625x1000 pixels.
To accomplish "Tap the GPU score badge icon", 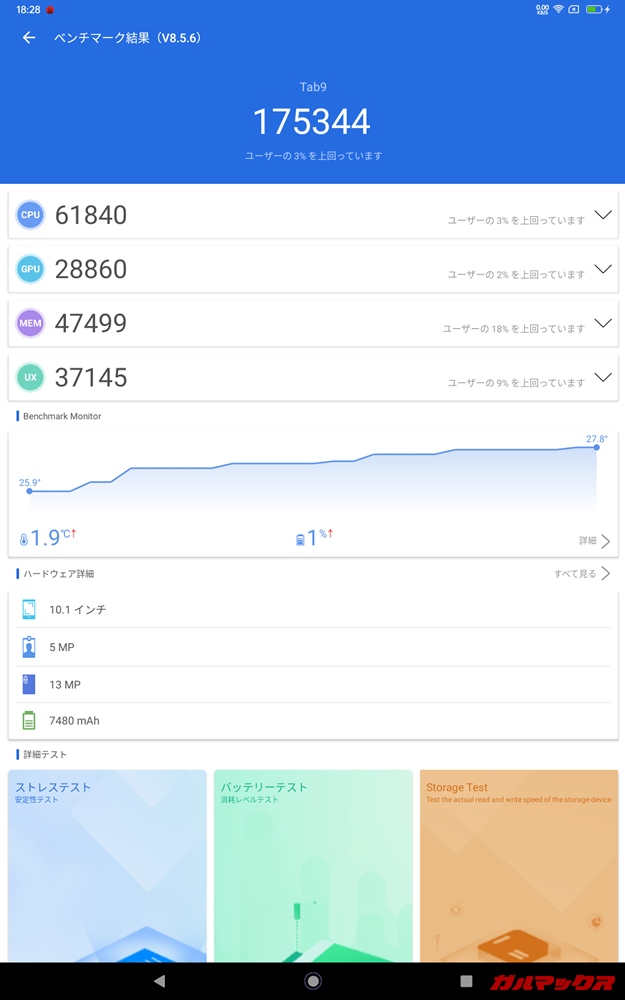I will (30, 268).
